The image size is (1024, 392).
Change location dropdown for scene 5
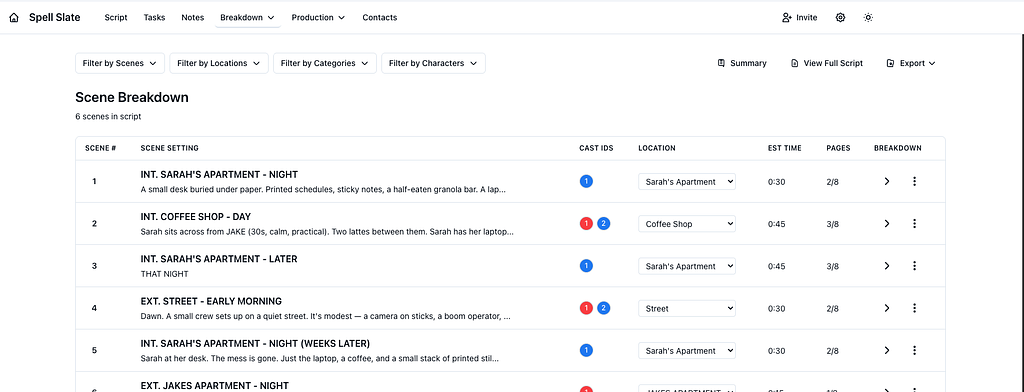[x=686, y=351]
